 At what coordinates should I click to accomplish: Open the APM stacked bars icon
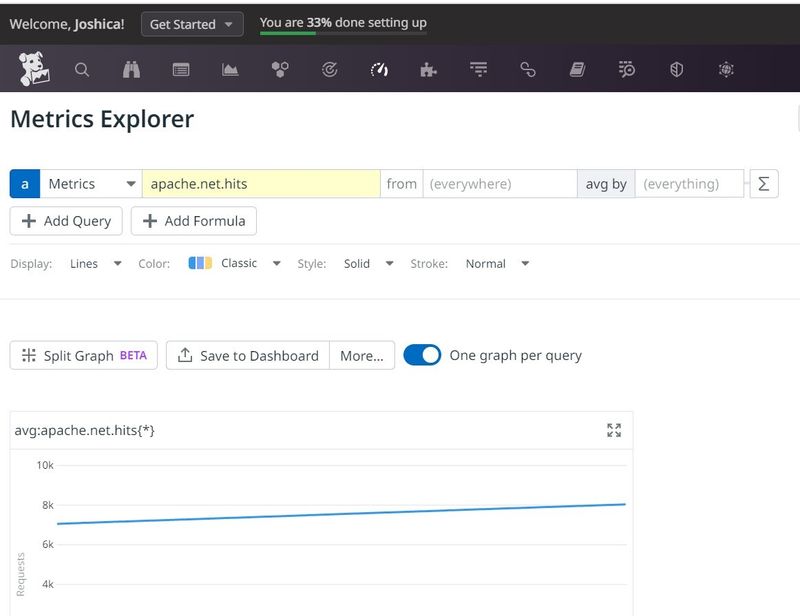click(478, 69)
